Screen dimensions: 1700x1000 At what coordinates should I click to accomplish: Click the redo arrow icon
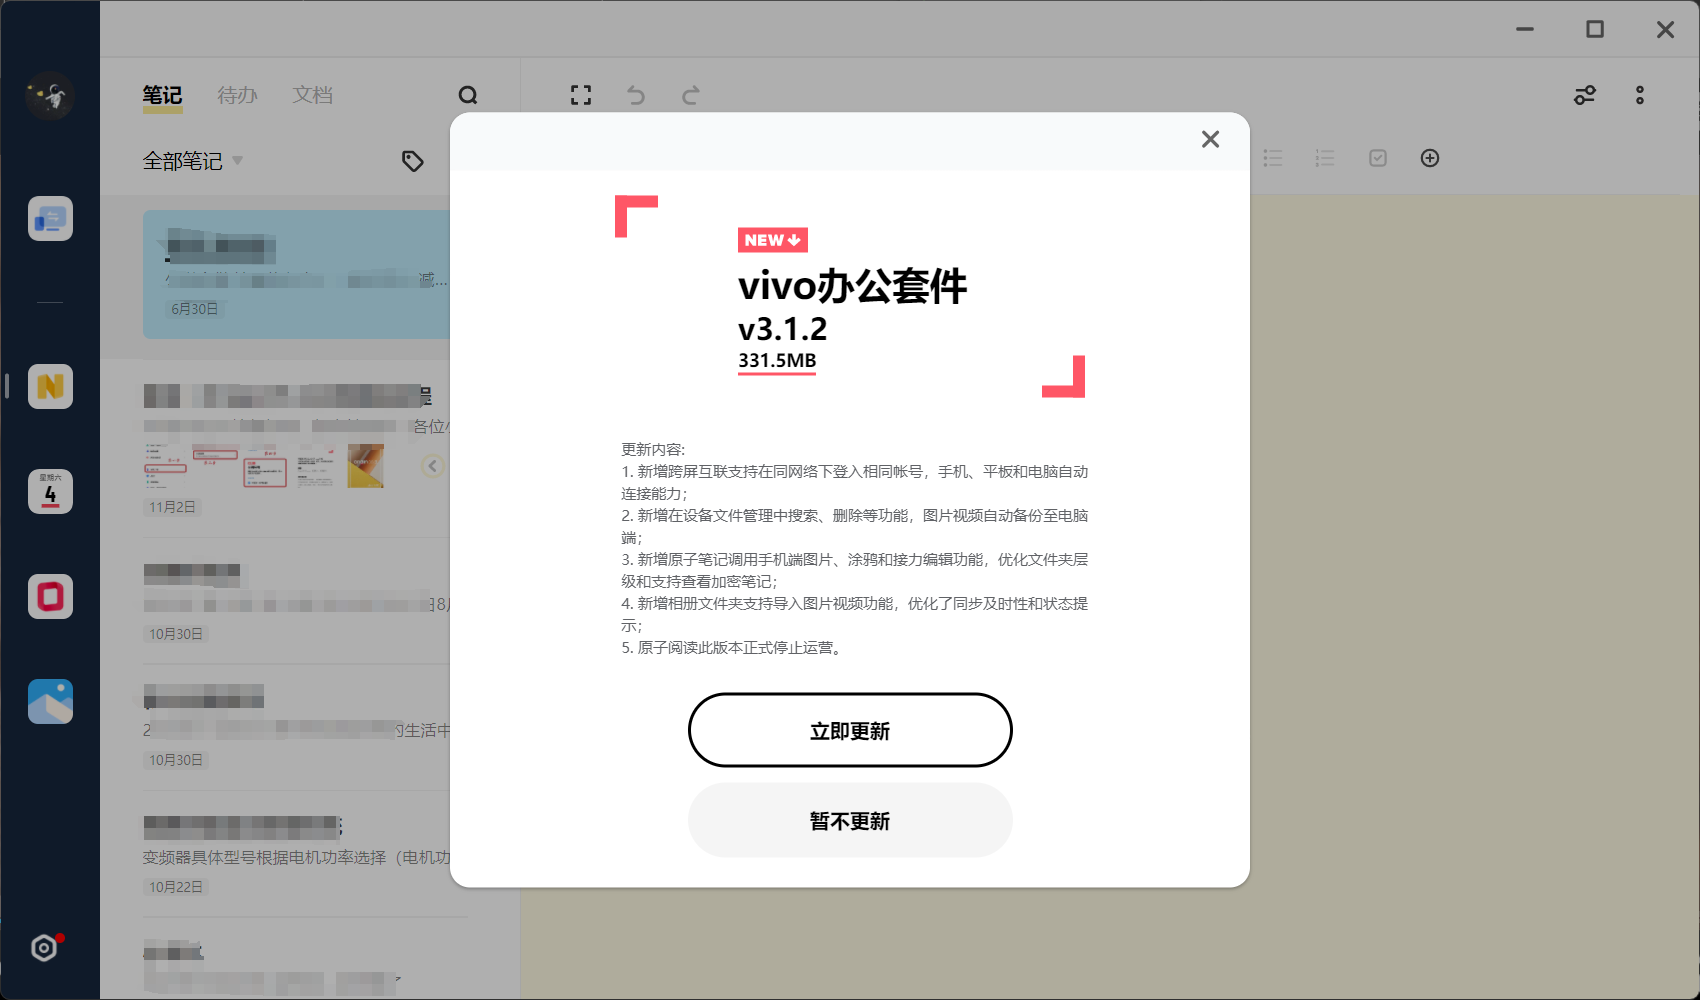click(x=691, y=95)
